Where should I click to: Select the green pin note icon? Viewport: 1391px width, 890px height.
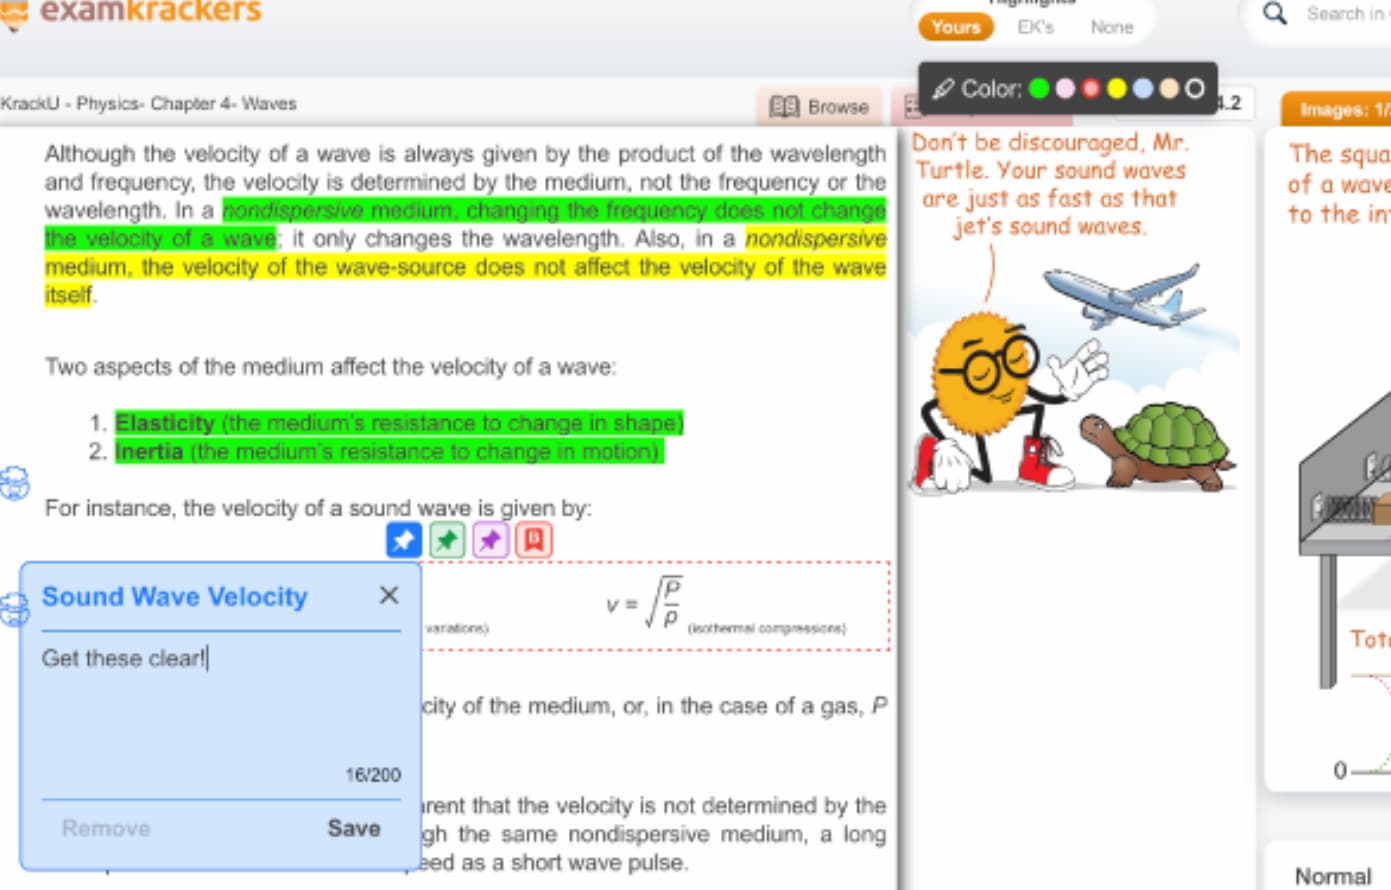[x=447, y=540]
